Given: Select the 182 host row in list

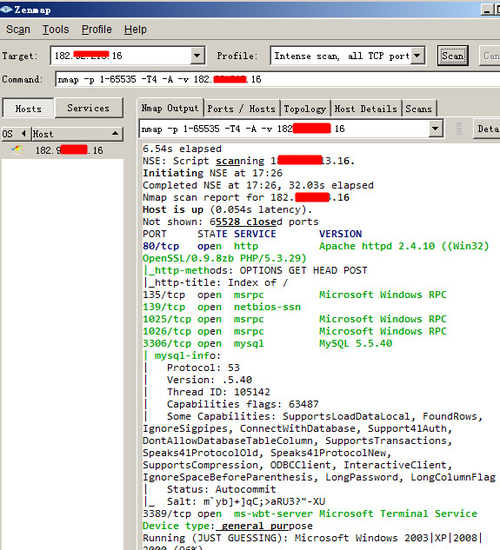Looking at the screenshot, I should tap(62, 150).
